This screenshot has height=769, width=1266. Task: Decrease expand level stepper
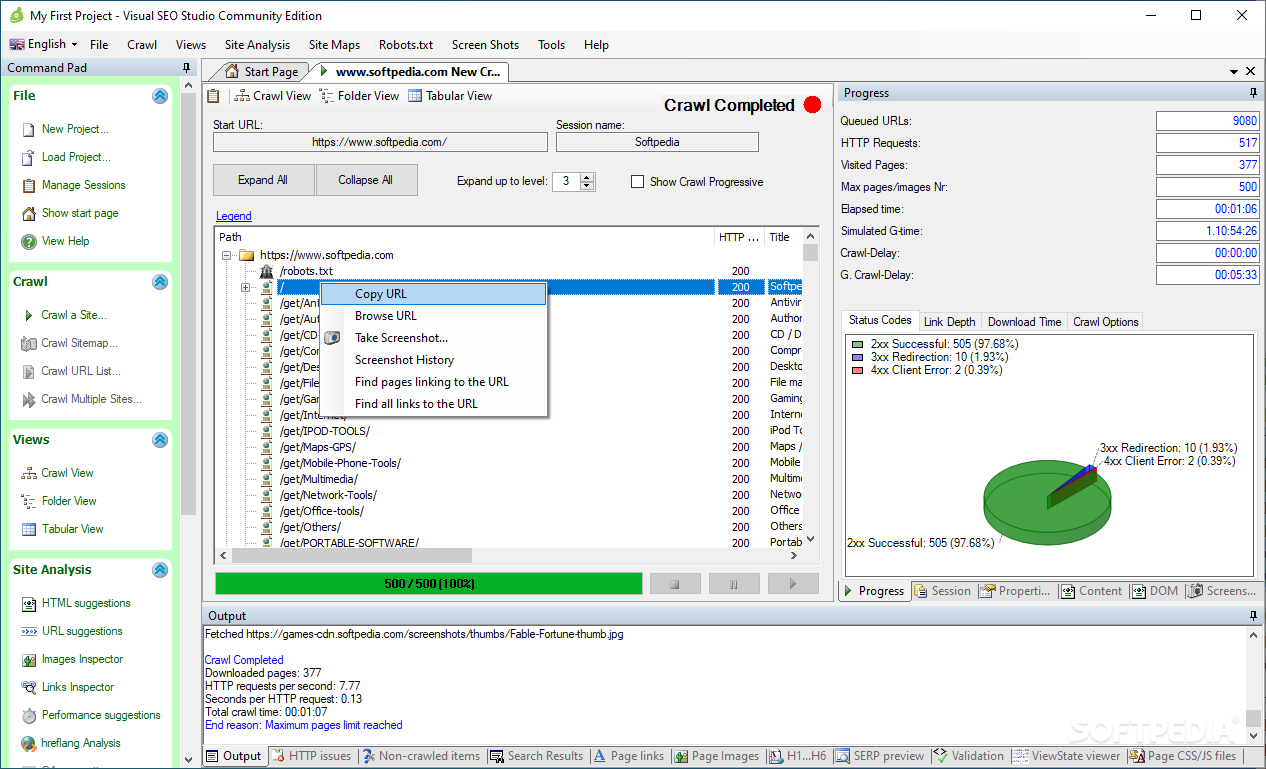[587, 186]
